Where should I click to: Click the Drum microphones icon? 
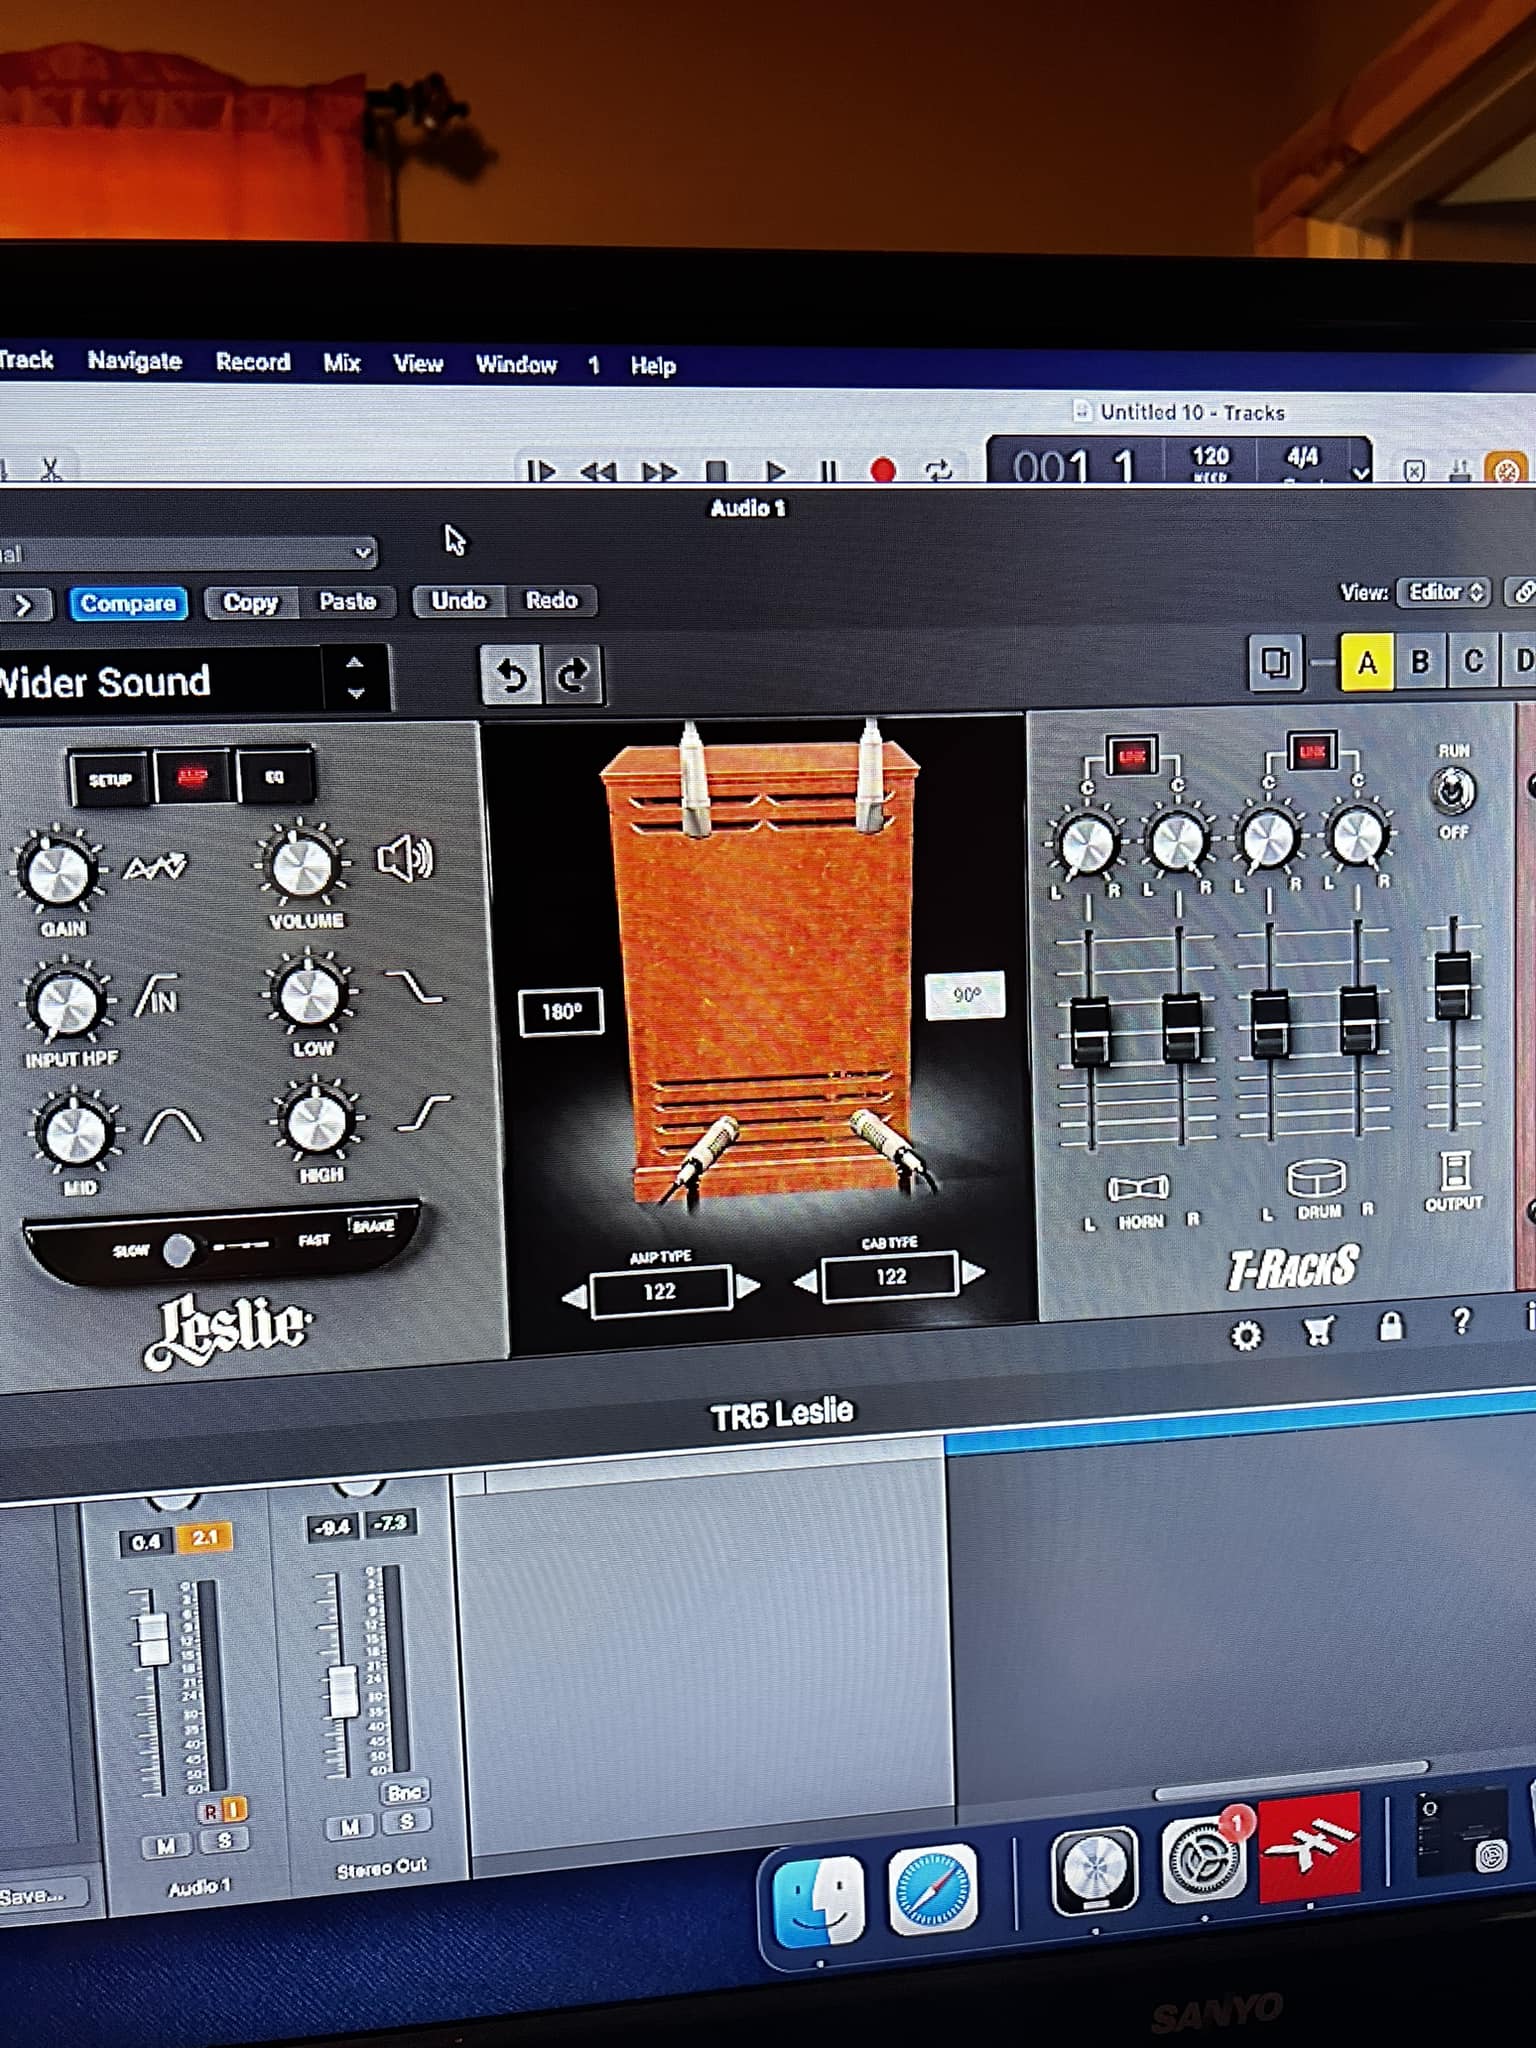coord(1316,1179)
